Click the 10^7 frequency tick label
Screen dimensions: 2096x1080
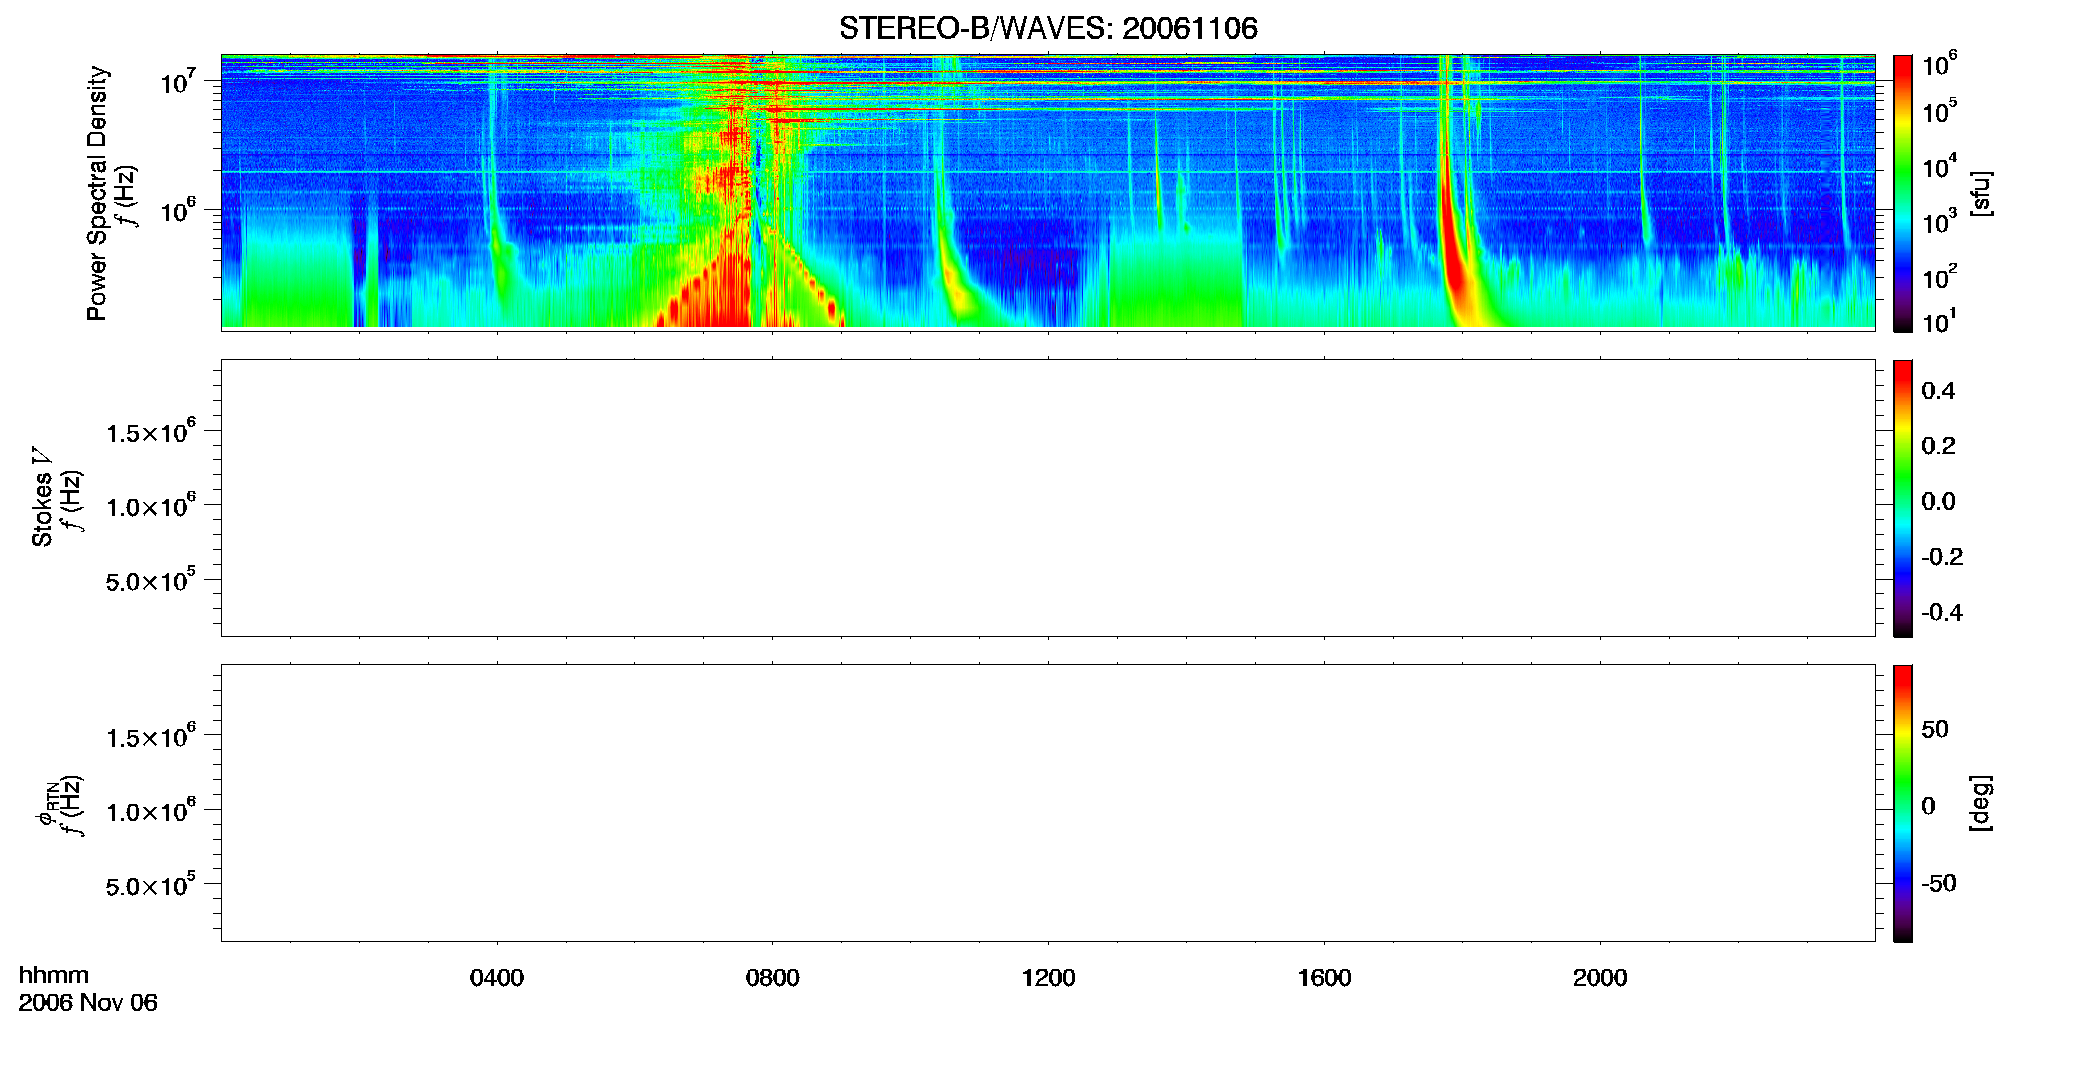point(177,81)
